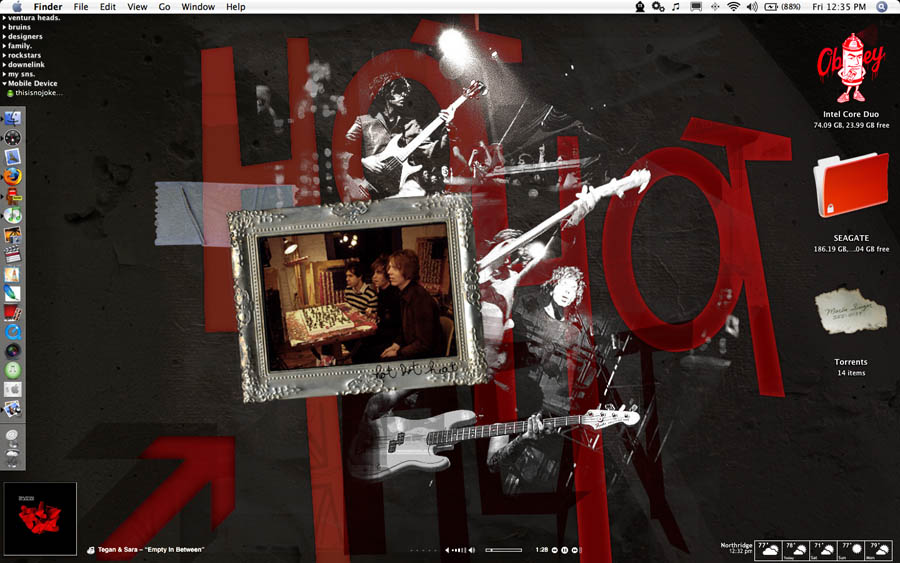
Task: Click the song rating dots
Action: pyautogui.click(x=424, y=550)
